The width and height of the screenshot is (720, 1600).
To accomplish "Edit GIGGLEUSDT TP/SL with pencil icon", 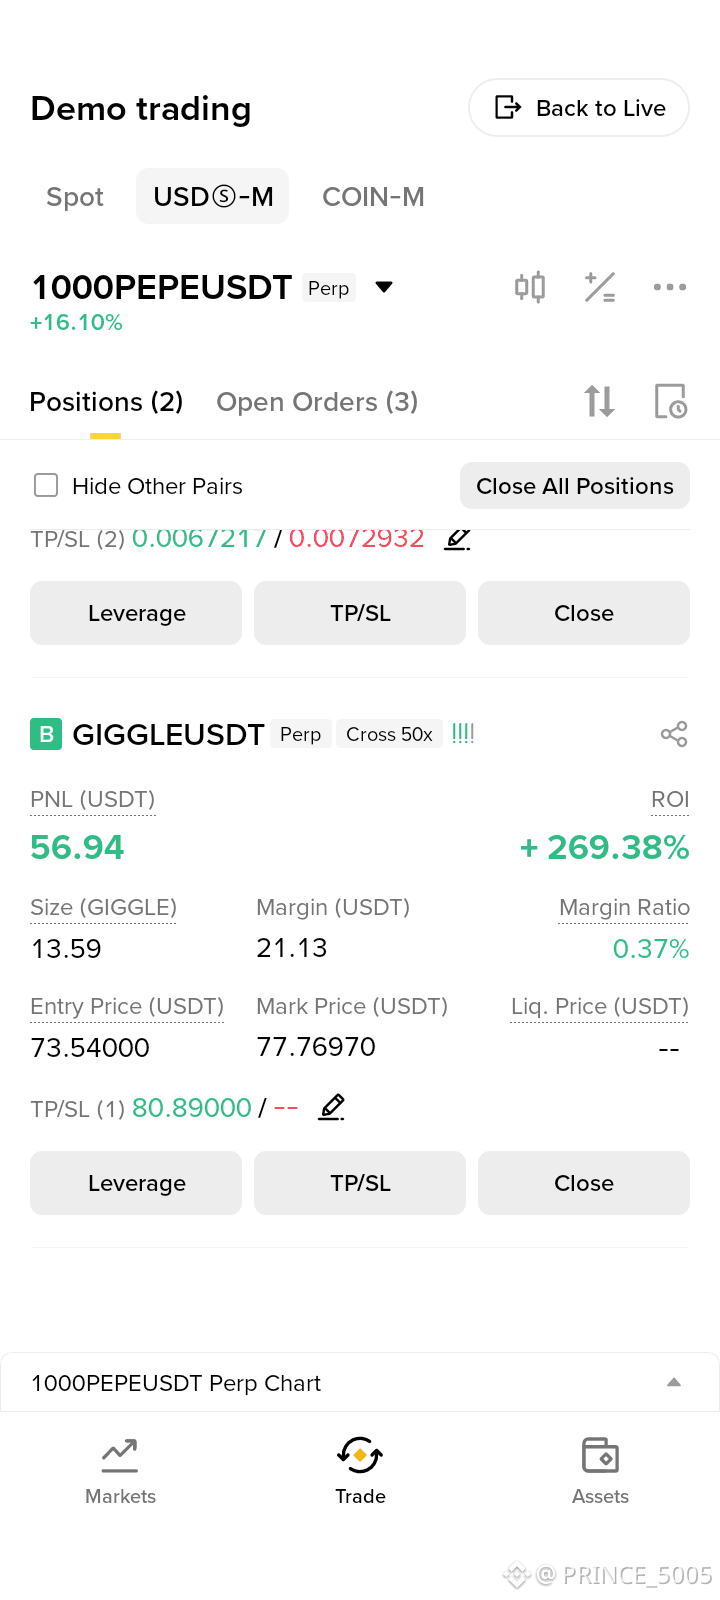I will point(332,1107).
